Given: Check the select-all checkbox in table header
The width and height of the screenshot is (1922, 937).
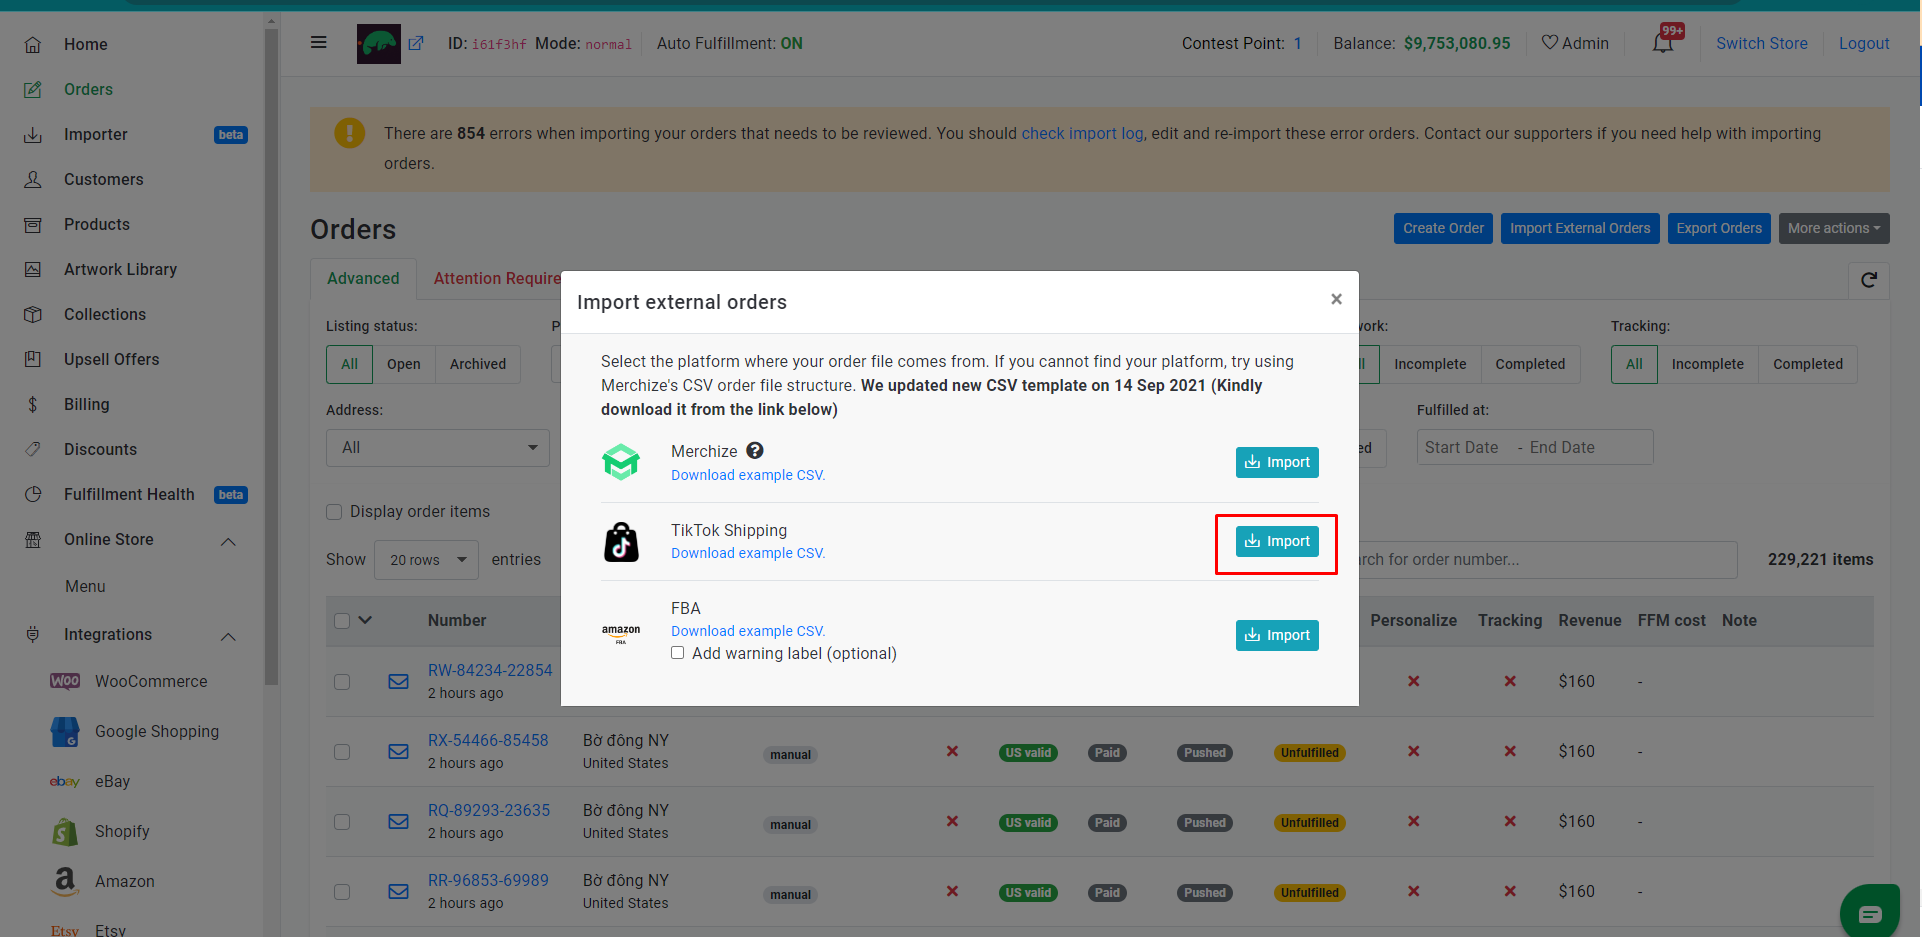Looking at the screenshot, I should (342, 621).
